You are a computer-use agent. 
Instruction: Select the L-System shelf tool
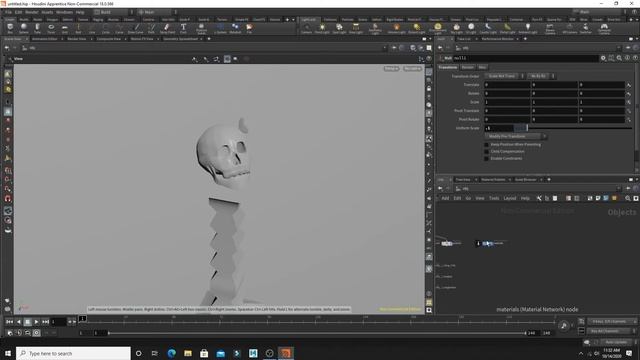(x=220, y=28)
